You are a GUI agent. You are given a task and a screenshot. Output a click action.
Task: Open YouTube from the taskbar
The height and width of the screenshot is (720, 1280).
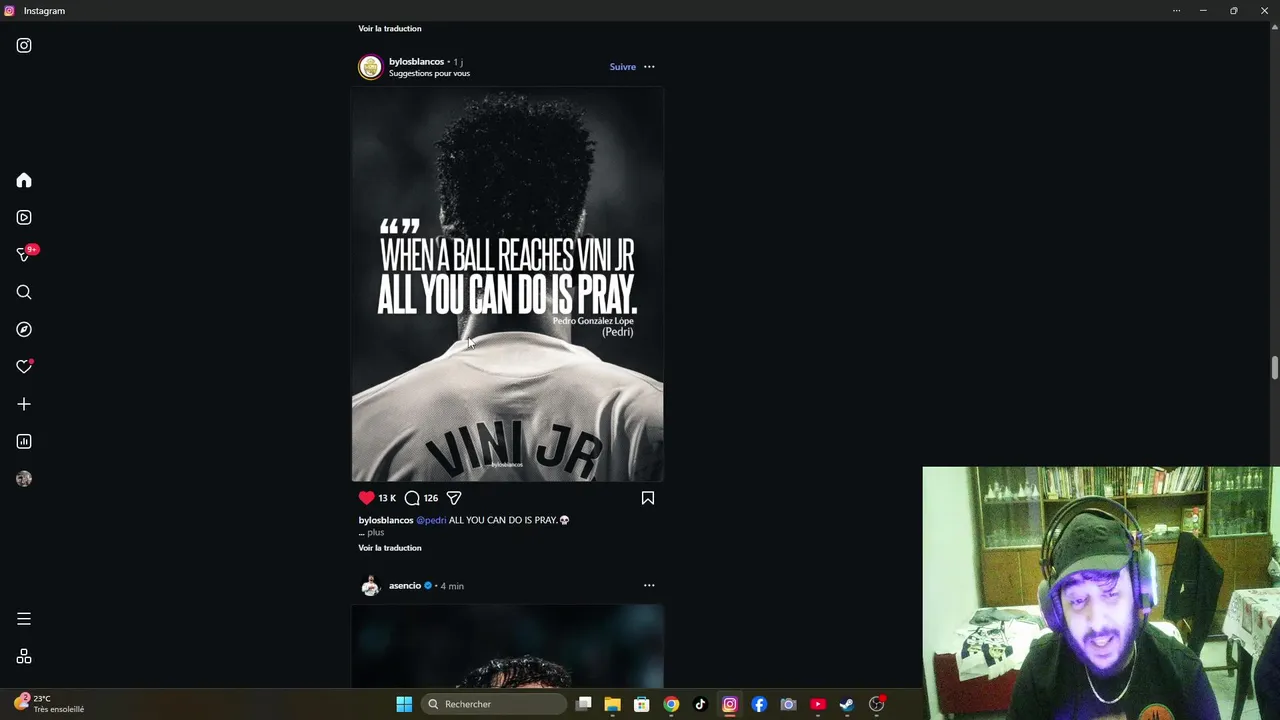[818, 704]
